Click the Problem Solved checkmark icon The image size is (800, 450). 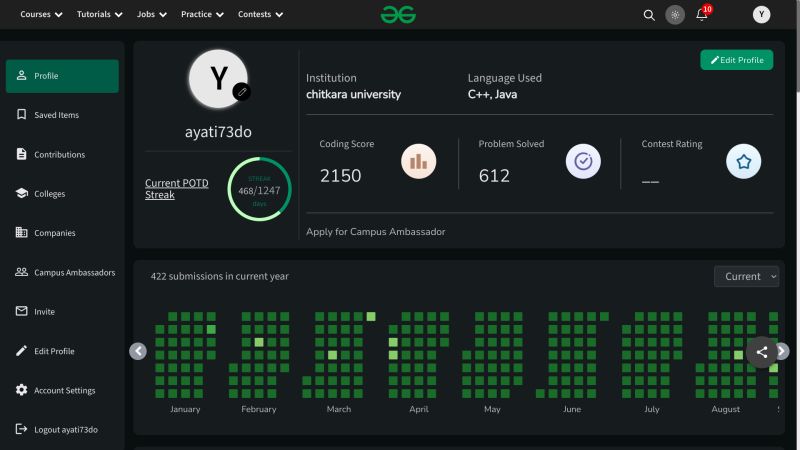point(583,161)
